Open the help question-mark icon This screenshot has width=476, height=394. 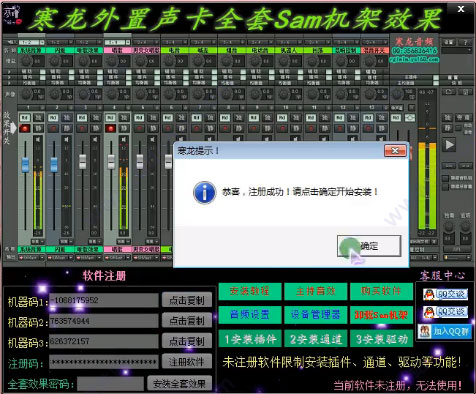pyautogui.click(x=465, y=42)
